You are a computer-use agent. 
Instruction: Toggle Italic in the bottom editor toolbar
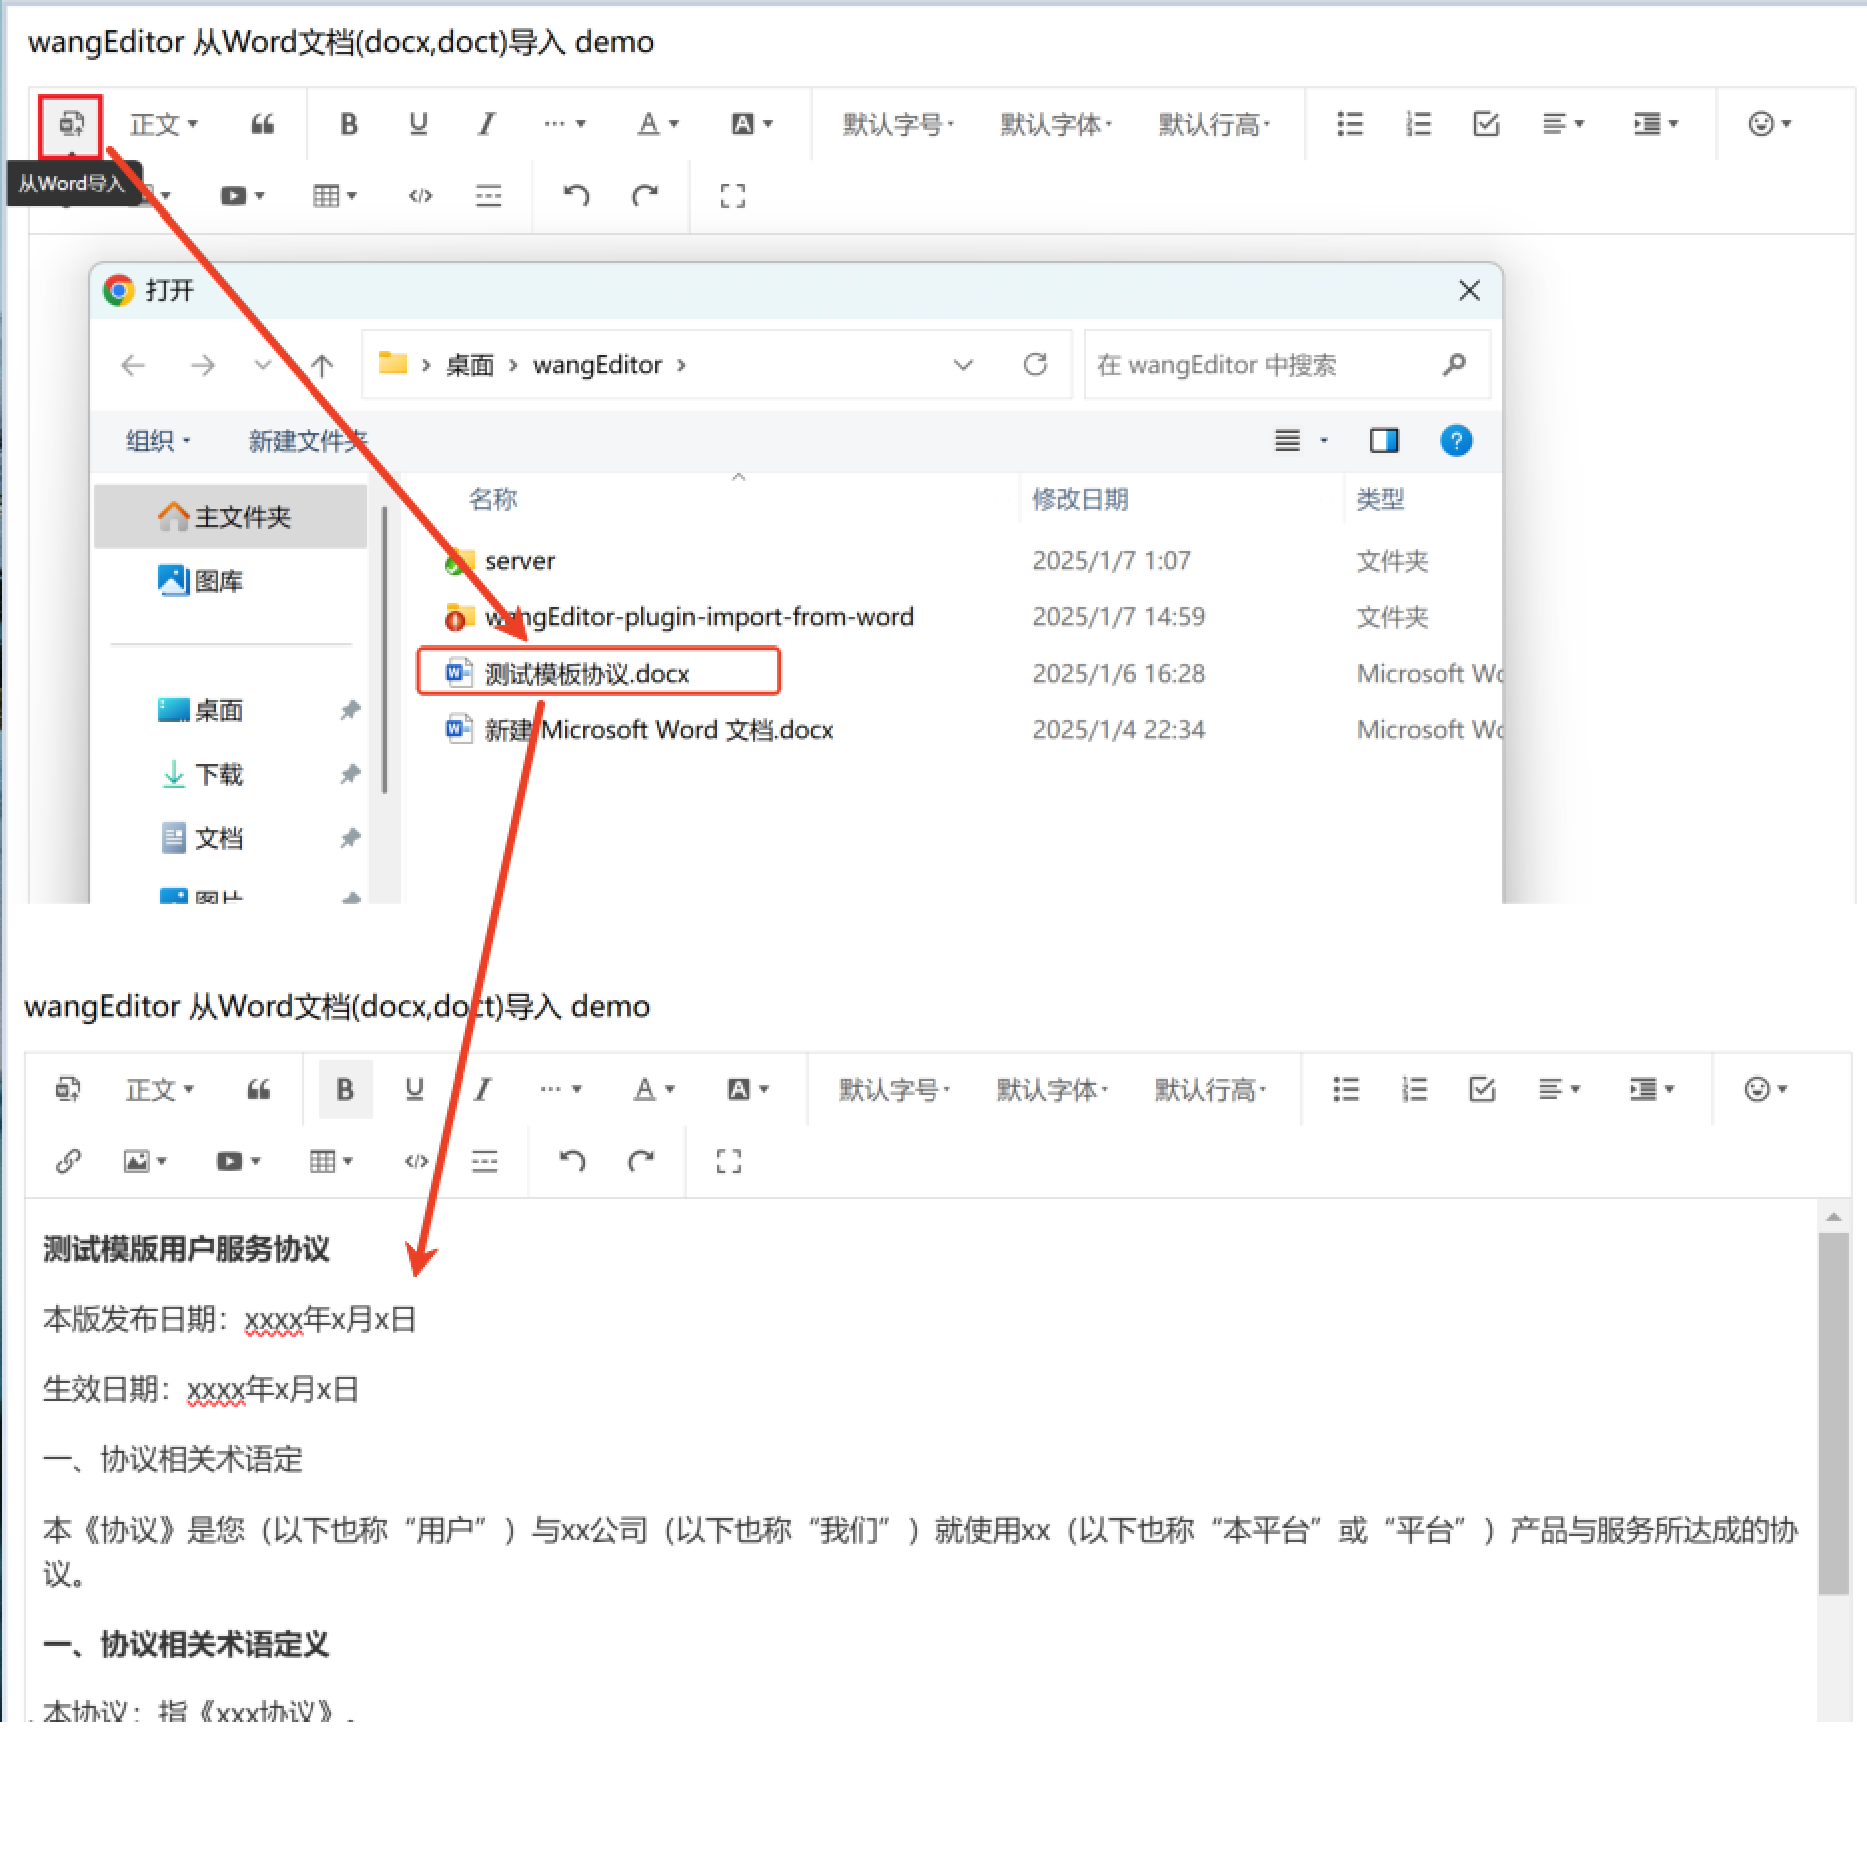(x=482, y=1090)
